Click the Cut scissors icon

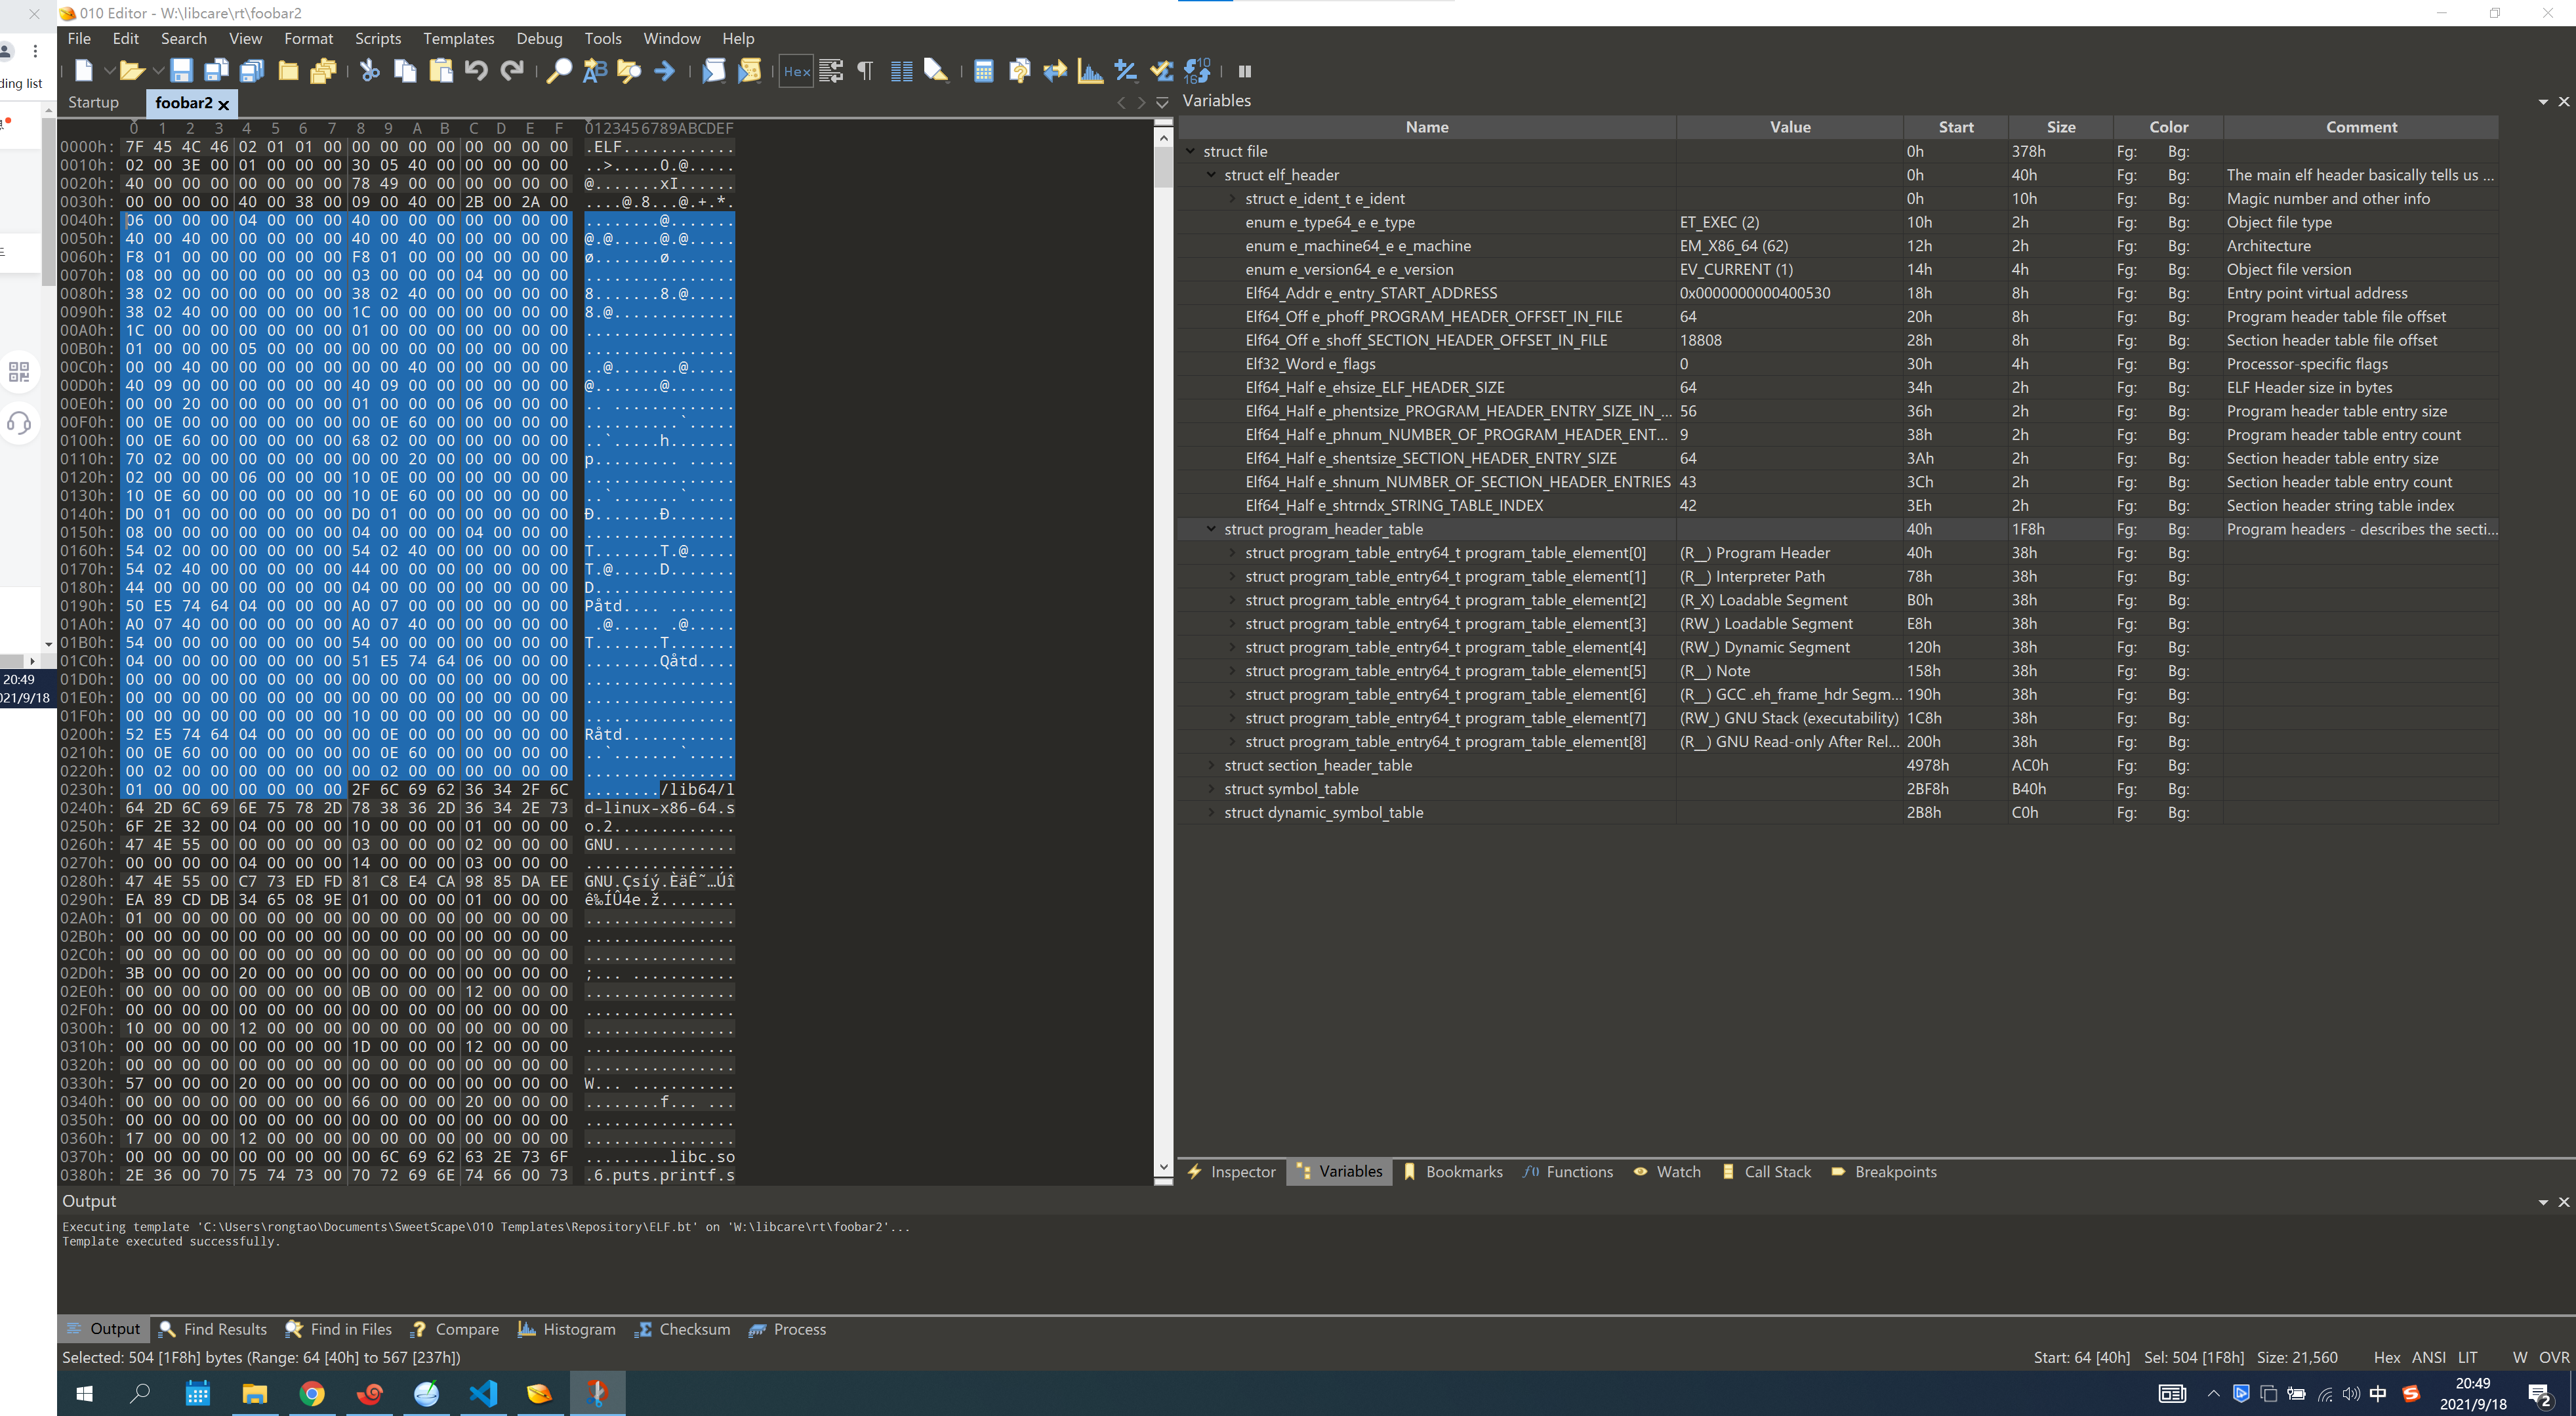(x=369, y=71)
